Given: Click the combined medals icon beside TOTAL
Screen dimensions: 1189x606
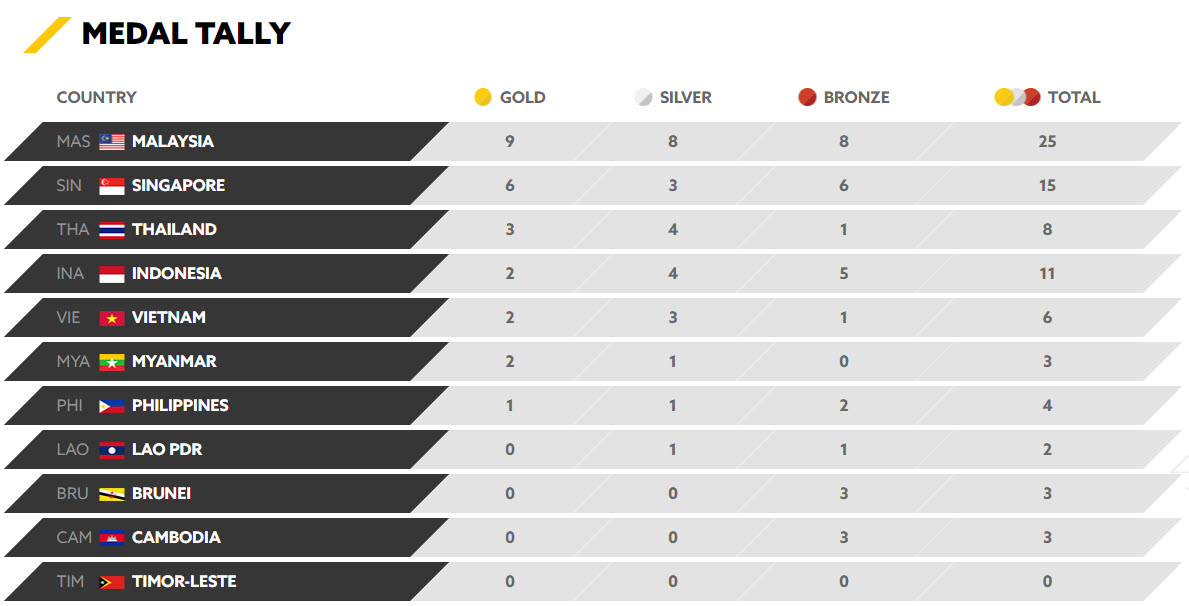Looking at the screenshot, I should (x=1018, y=98).
